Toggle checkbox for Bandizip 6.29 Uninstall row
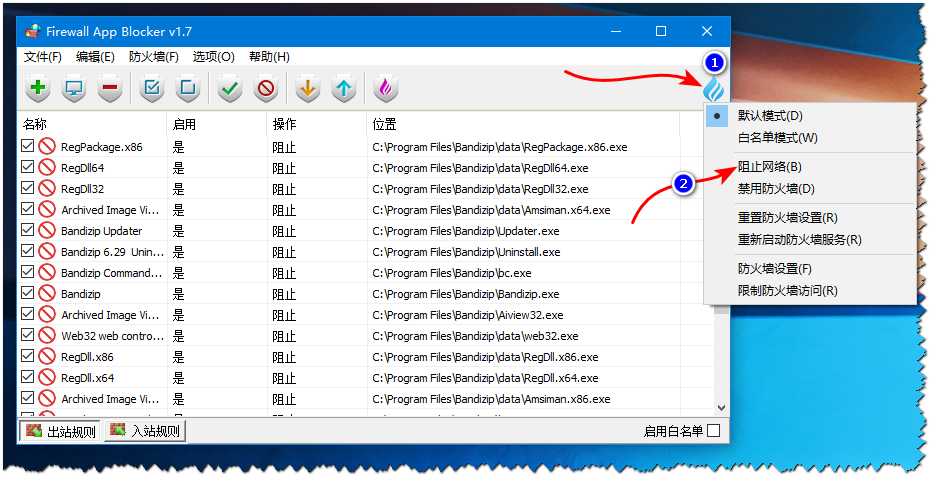 [x=27, y=251]
